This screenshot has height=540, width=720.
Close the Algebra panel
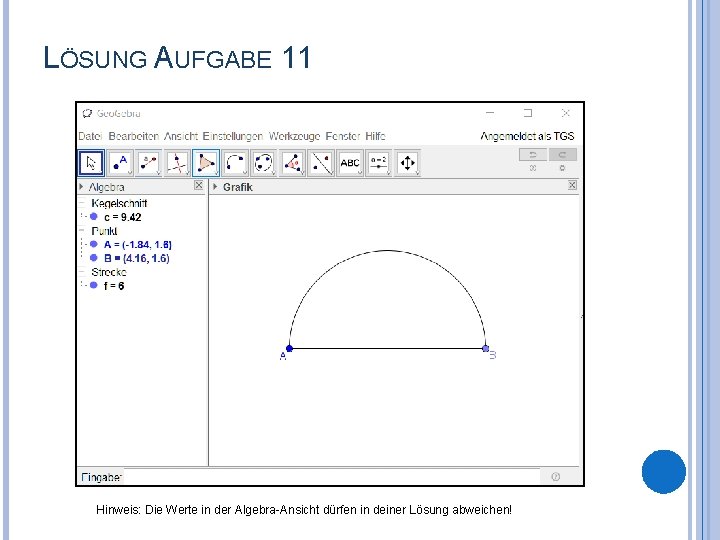198,185
